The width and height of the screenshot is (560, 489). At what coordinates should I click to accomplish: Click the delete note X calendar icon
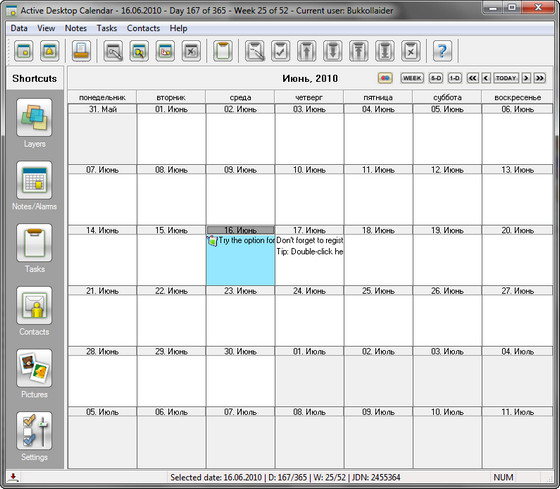191,51
